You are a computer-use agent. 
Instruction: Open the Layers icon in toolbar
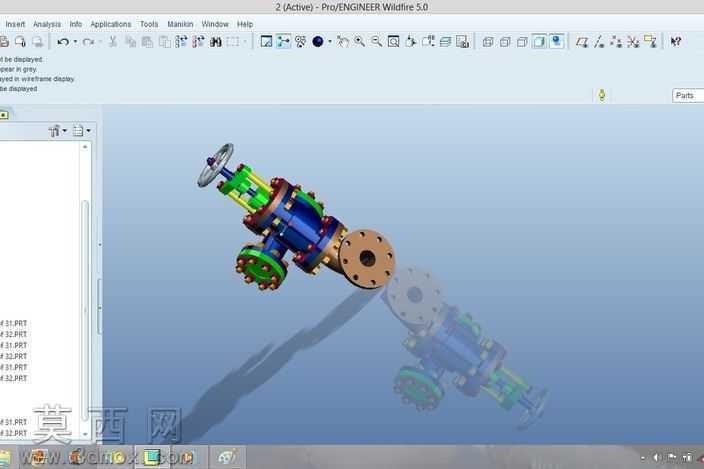(445, 42)
